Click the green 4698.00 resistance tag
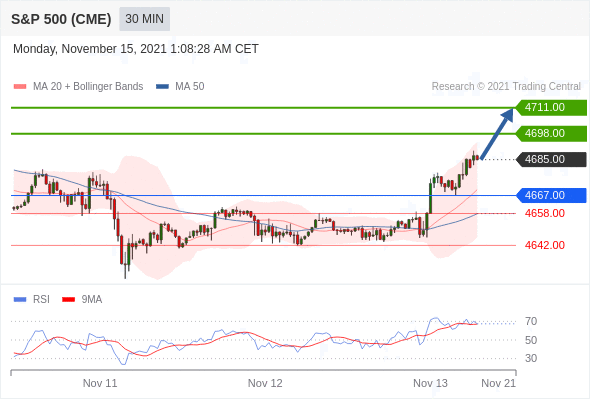This screenshot has height=400, width=590. tap(551, 134)
